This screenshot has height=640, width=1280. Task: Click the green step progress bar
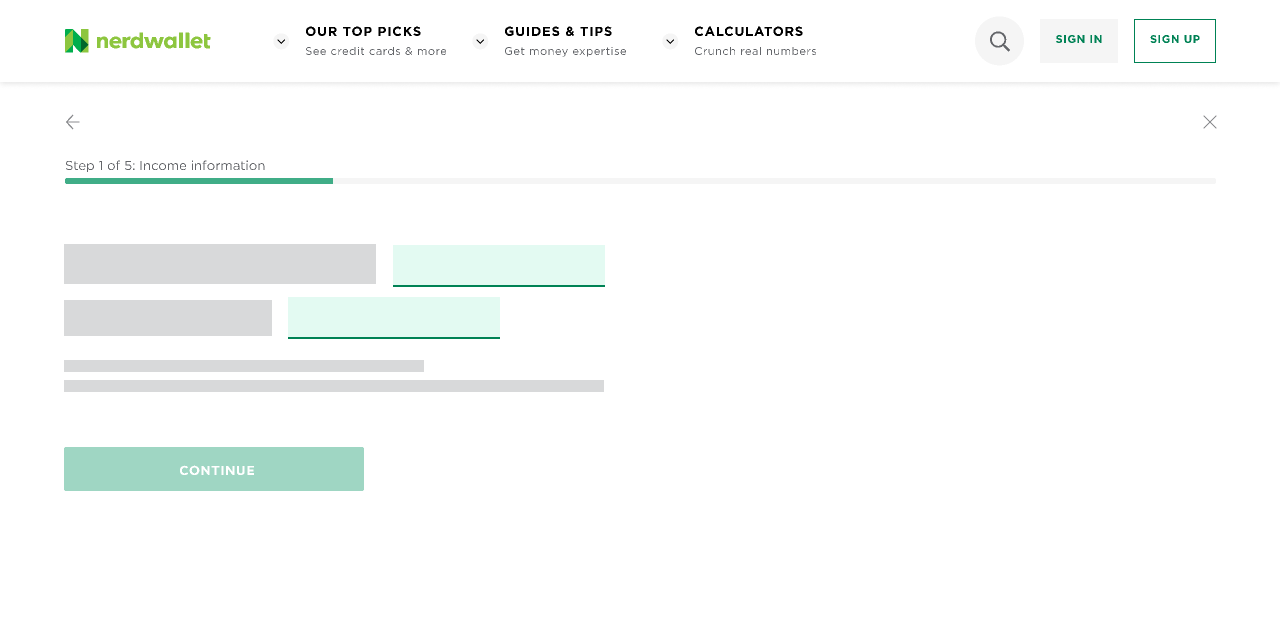(199, 181)
